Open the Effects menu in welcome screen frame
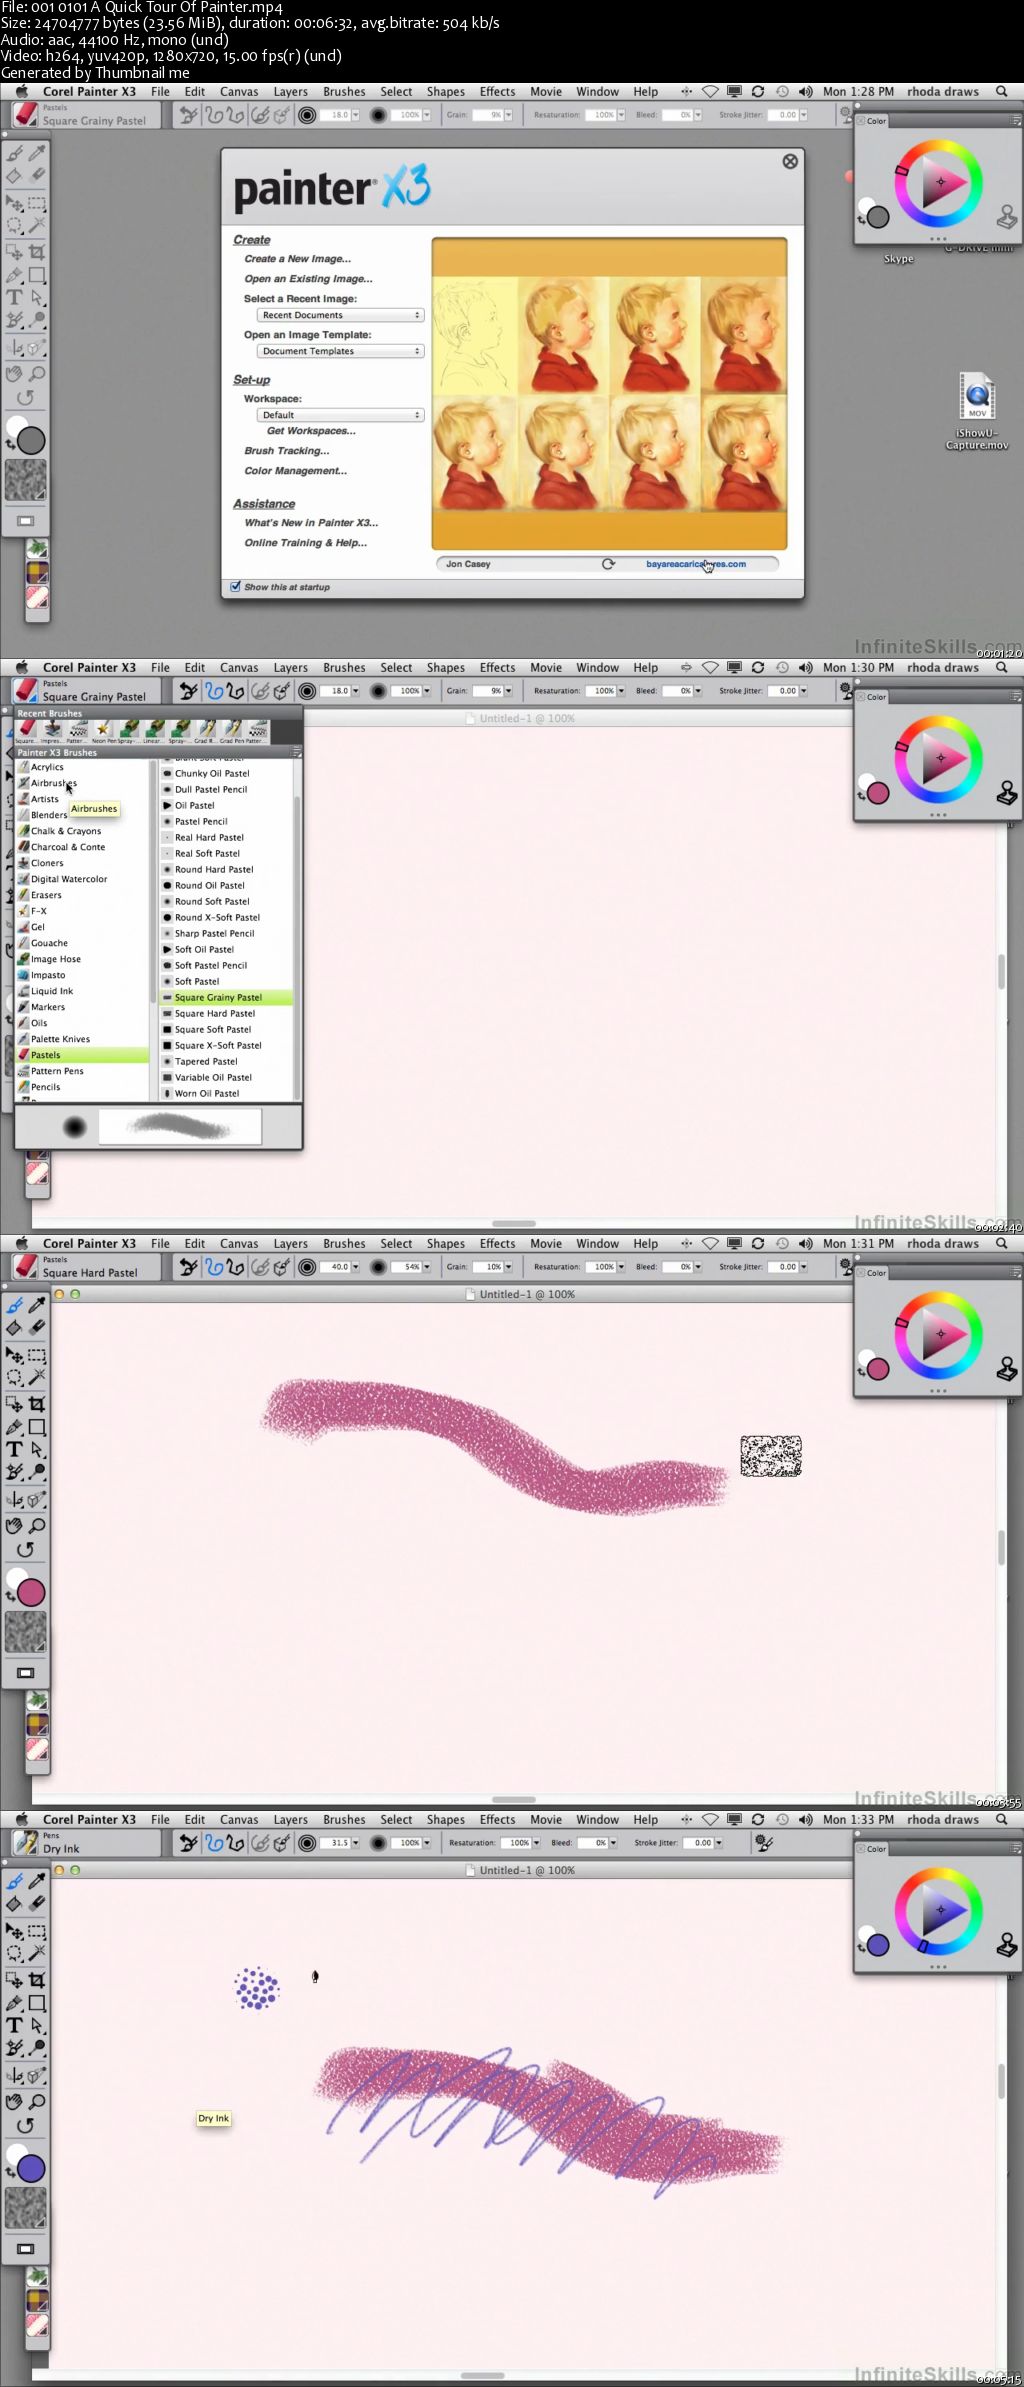Screen dimensions: 1024x2387 (x=497, y=92)
